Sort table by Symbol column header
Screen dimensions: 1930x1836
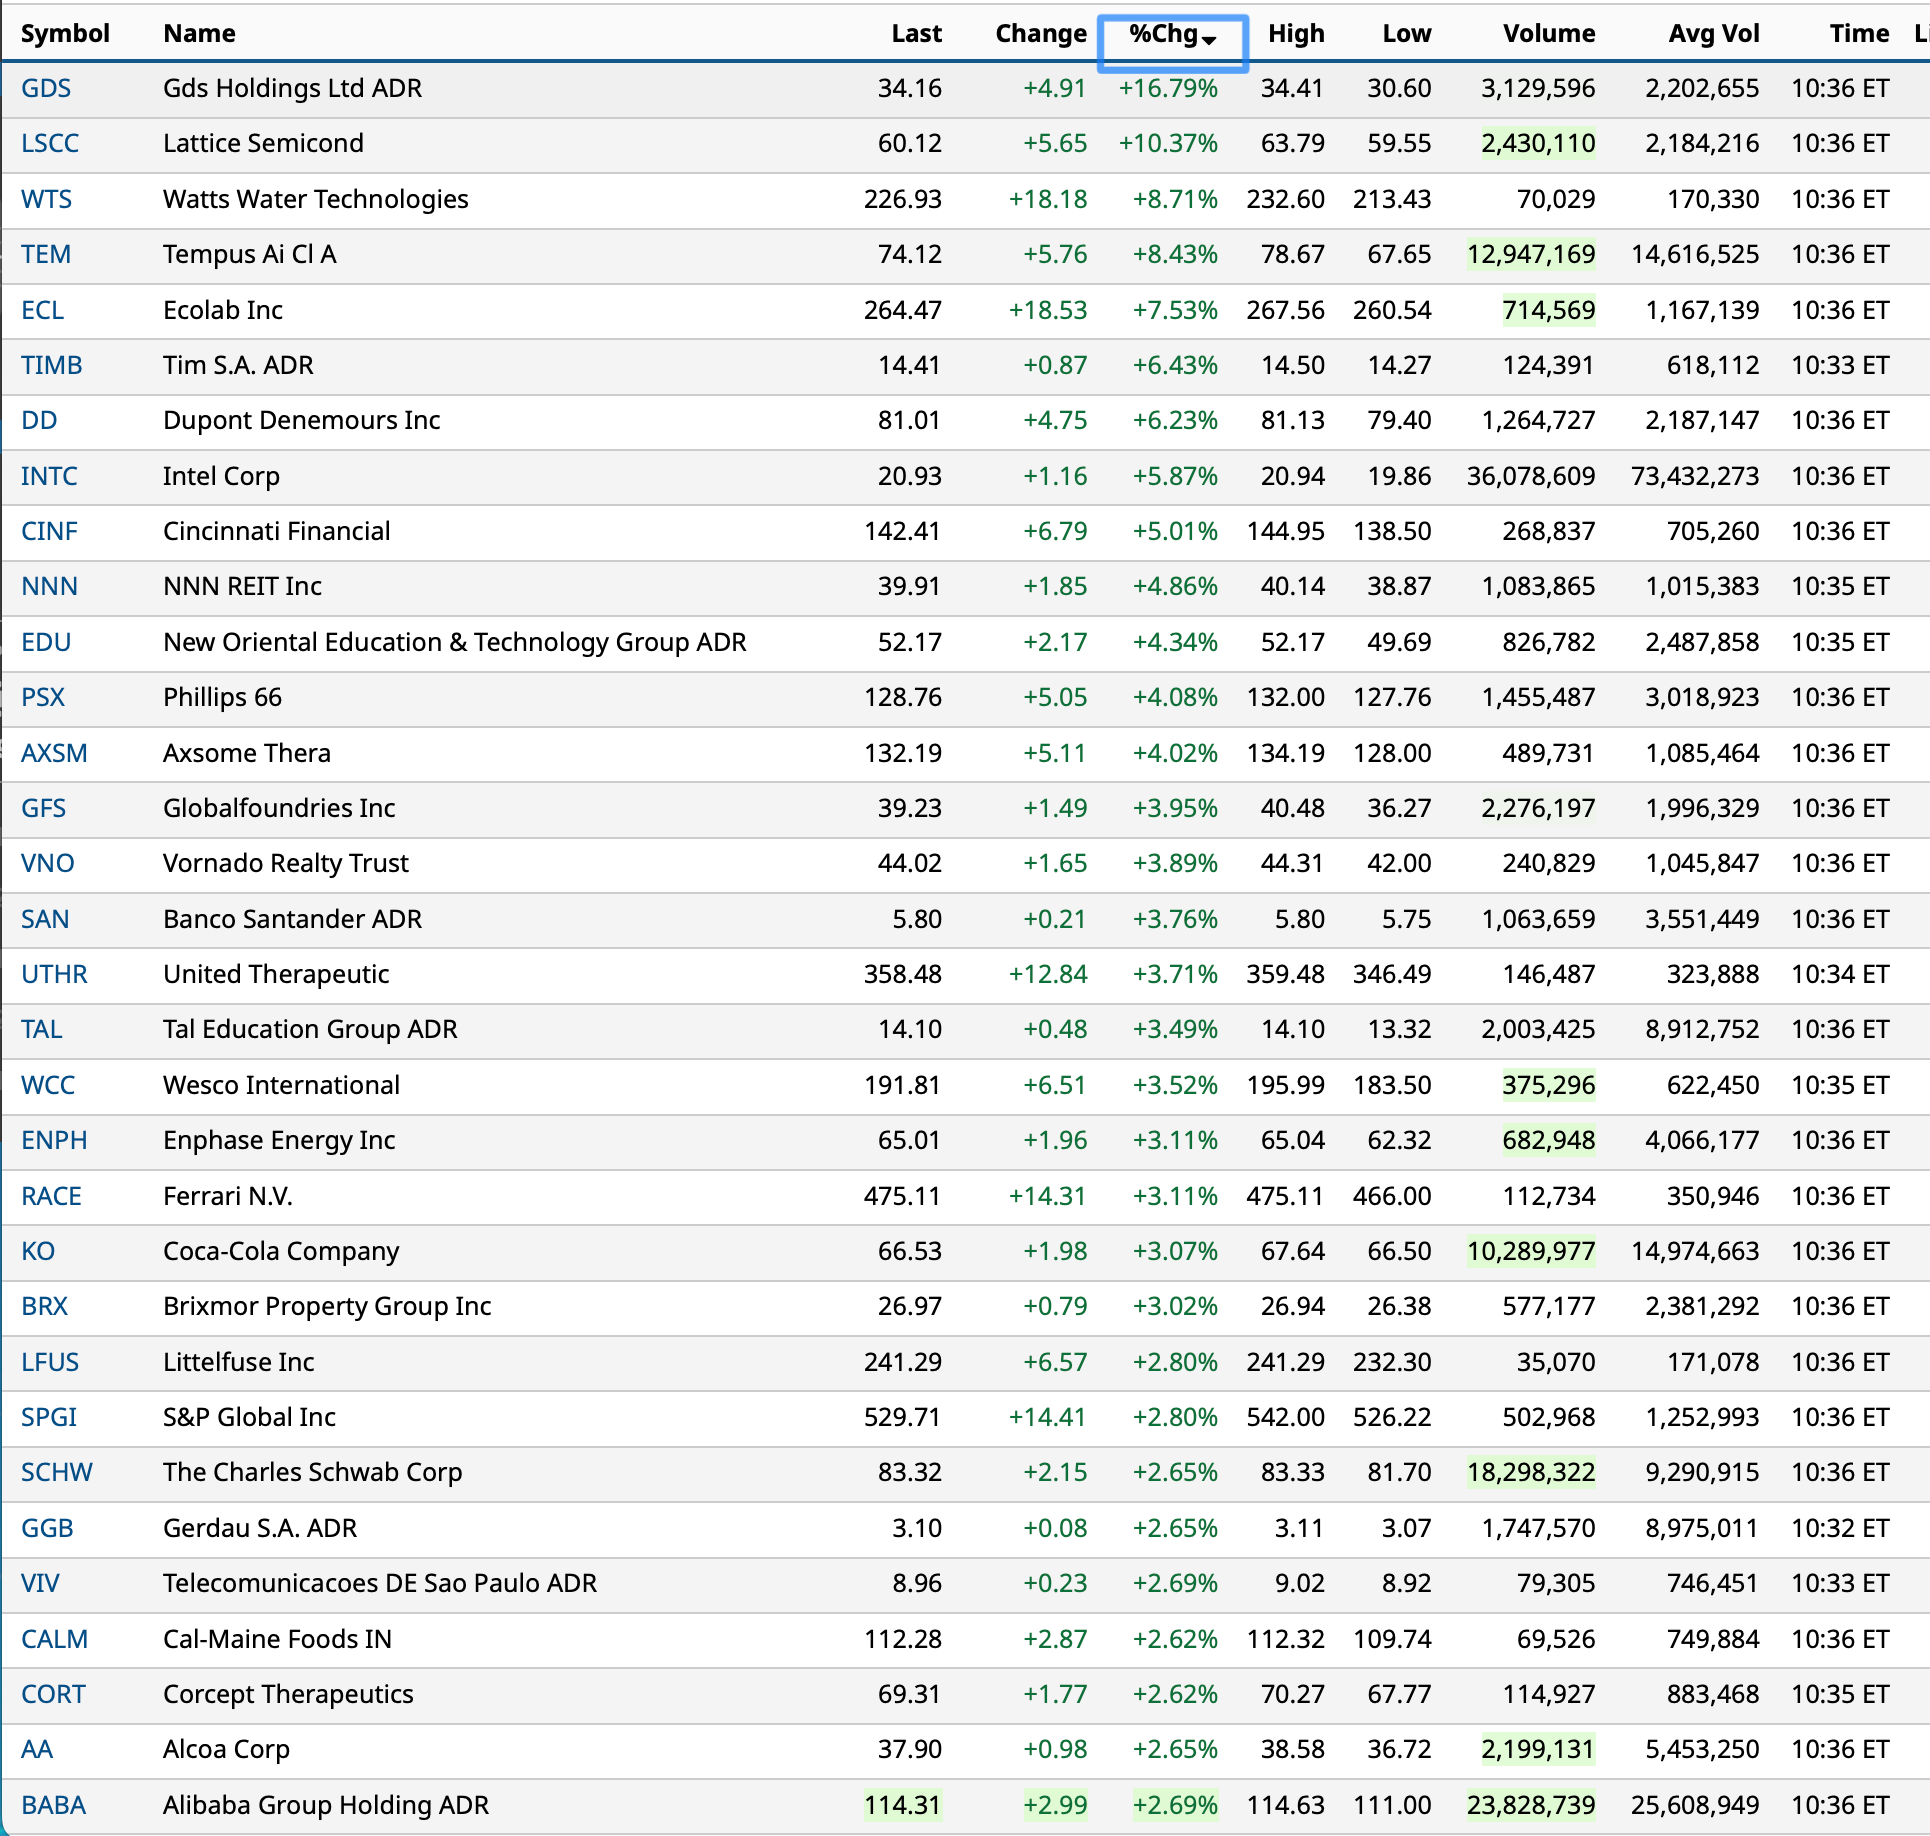65,33
